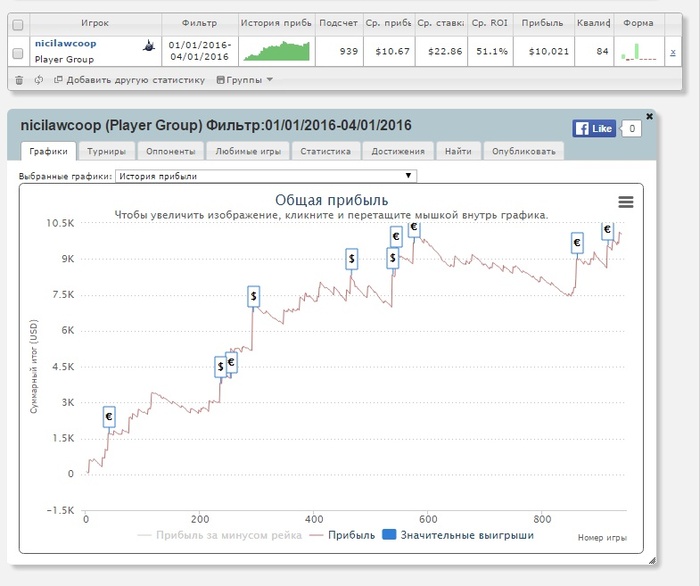700x586 pixels.
Task: Toggle the Прибыль legend series
Action: 342,536
